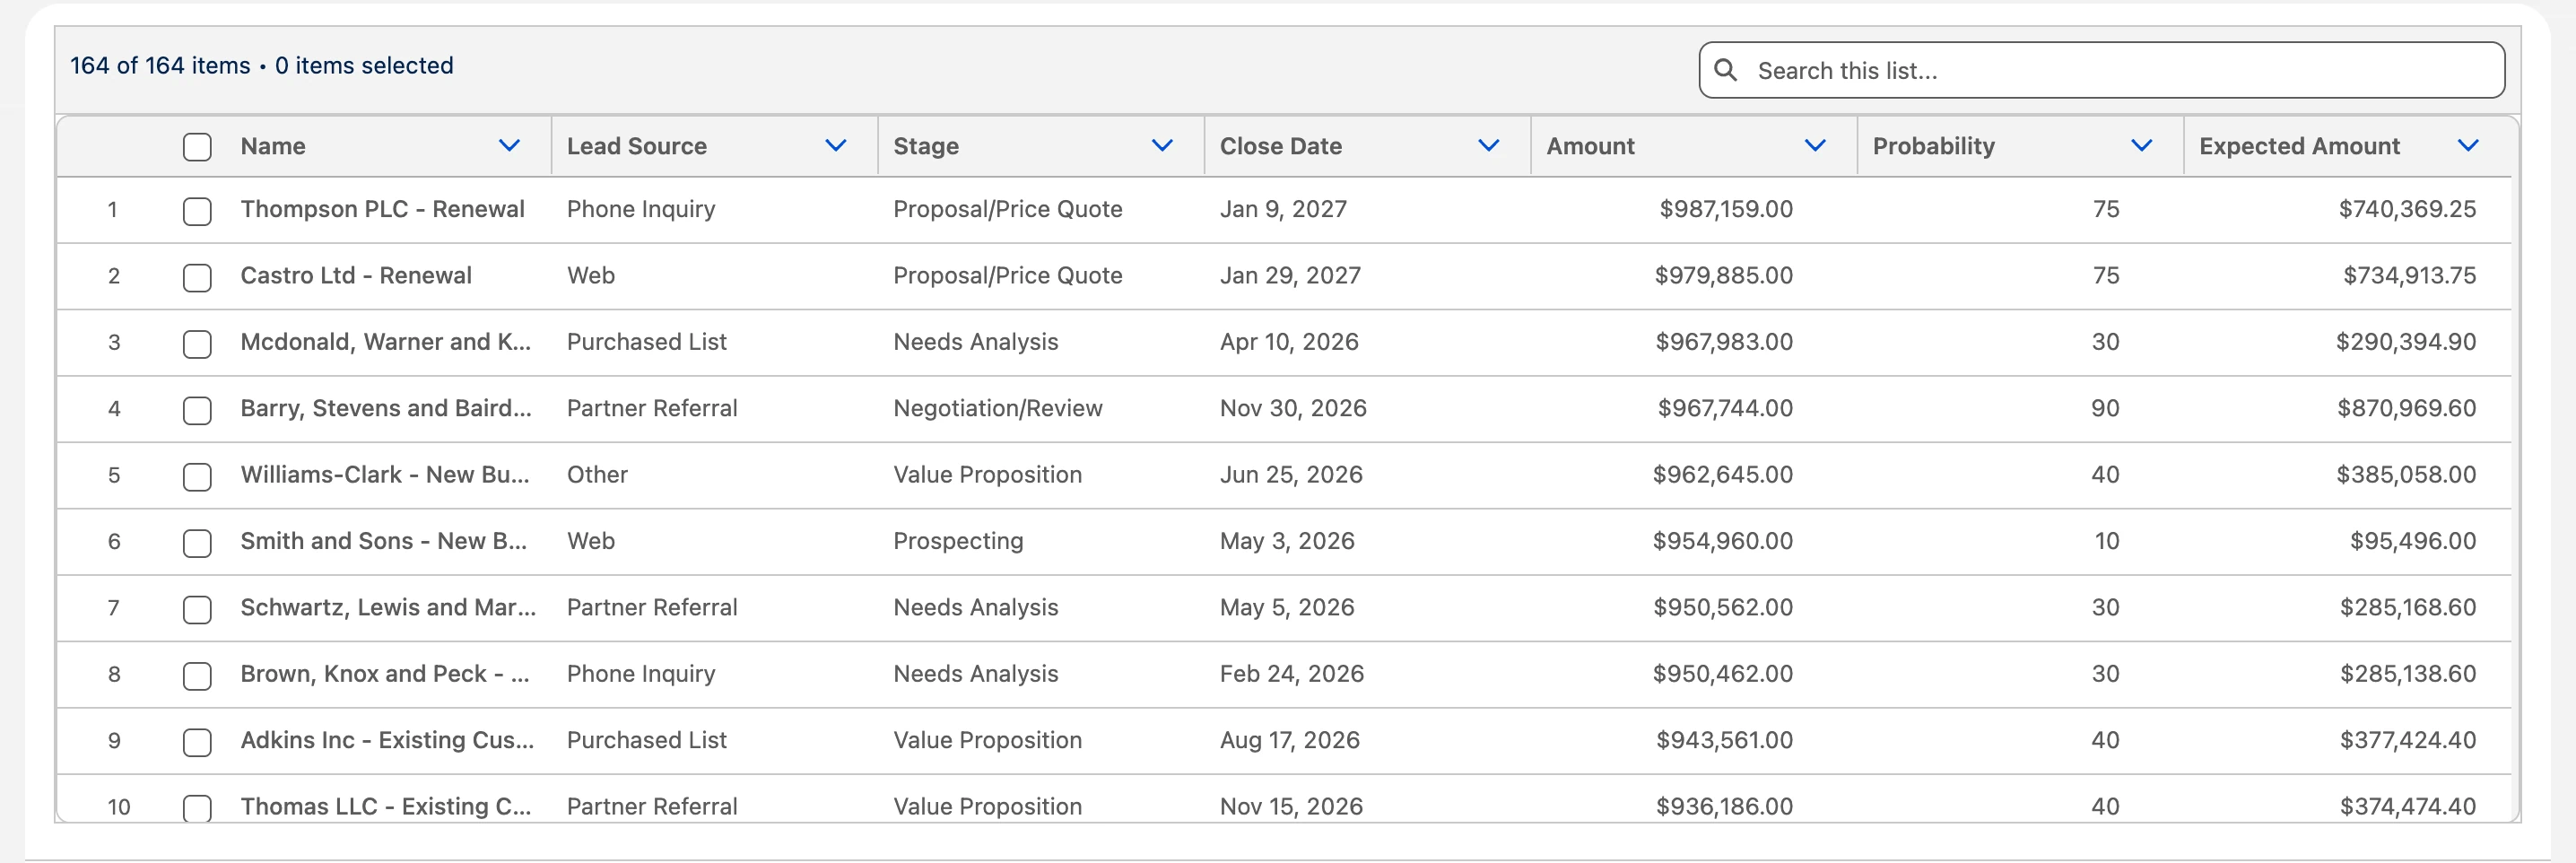Open the Amount column dropdown chevron
Viewport: 2576px width, 863px height.
click(1815, 146)
